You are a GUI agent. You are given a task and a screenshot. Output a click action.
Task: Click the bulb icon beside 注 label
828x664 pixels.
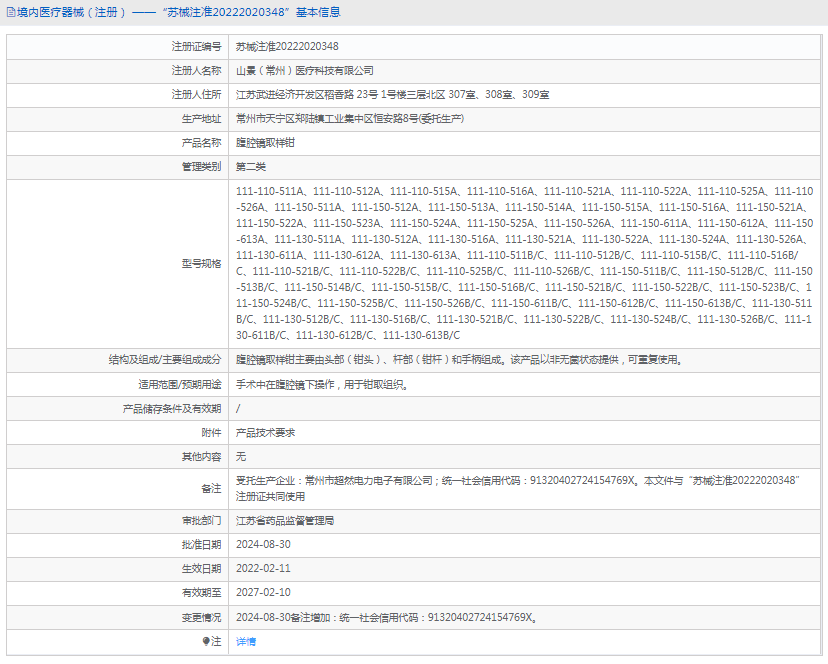pos(206,641)
